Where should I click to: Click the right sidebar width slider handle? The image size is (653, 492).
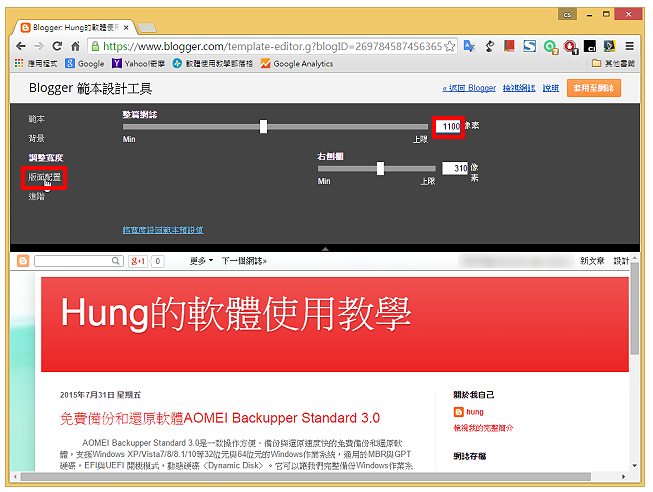pos(380,168)
